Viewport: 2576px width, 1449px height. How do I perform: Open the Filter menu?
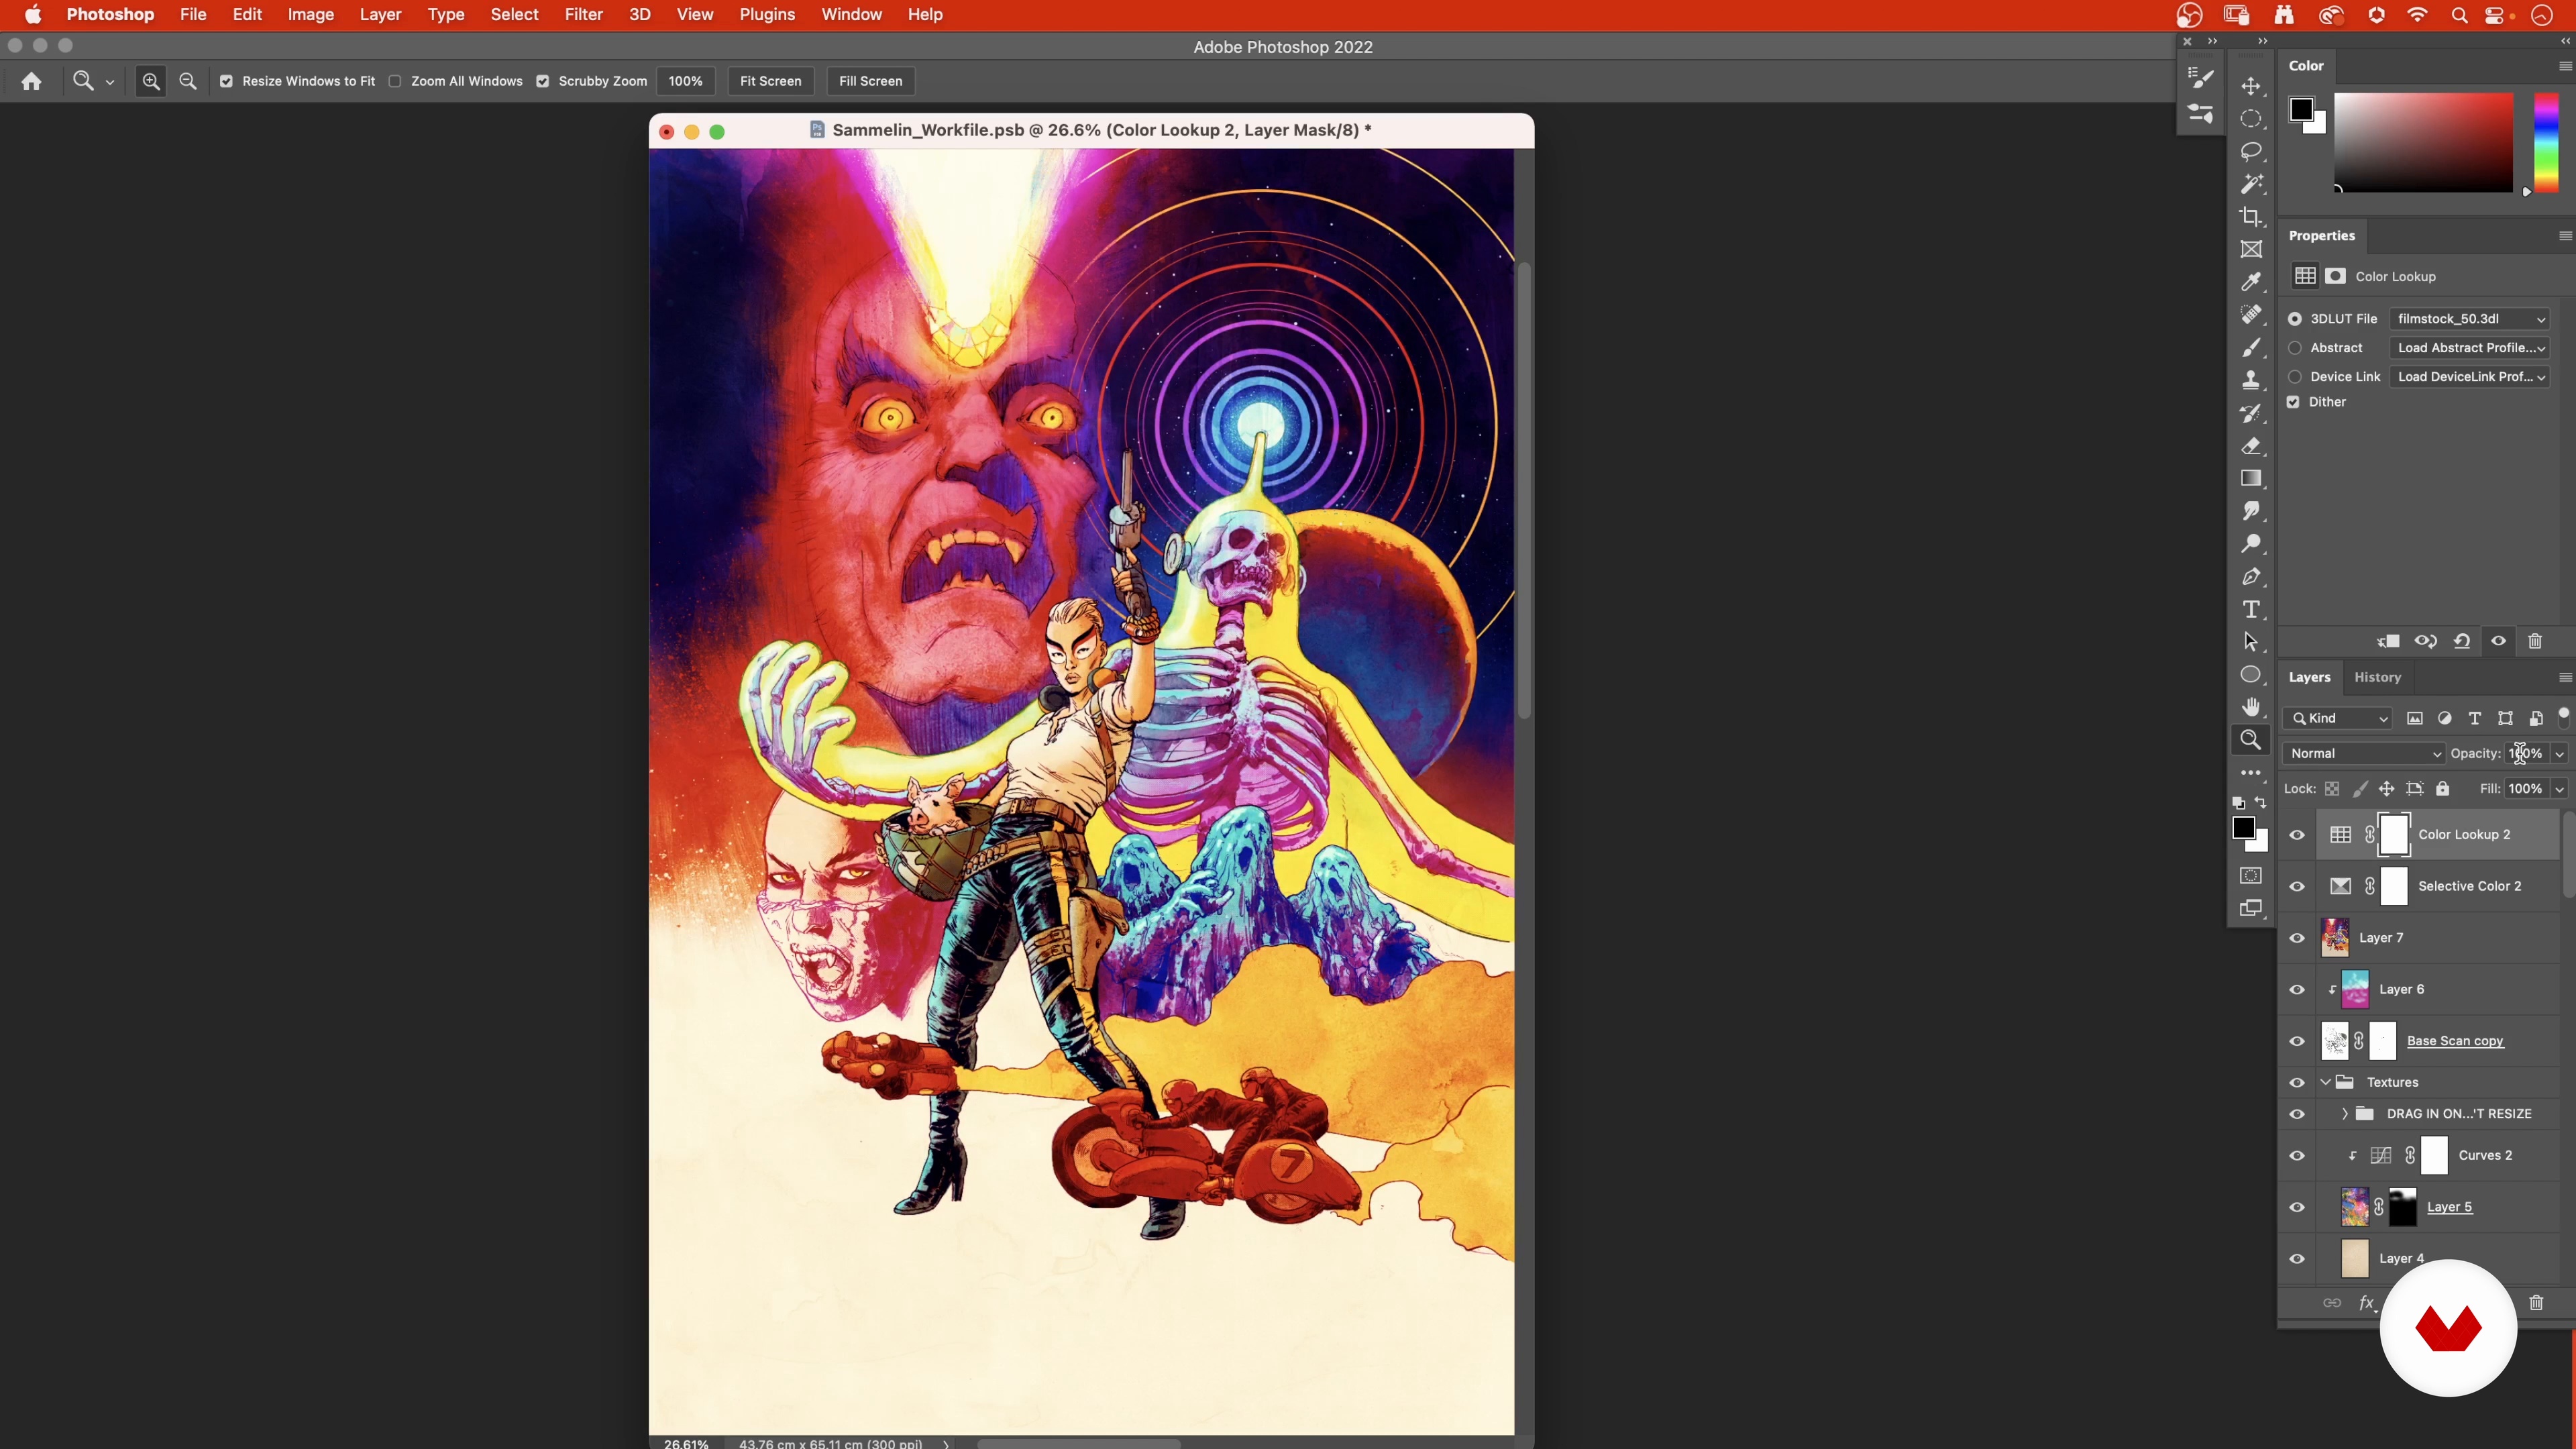(583, 15)
